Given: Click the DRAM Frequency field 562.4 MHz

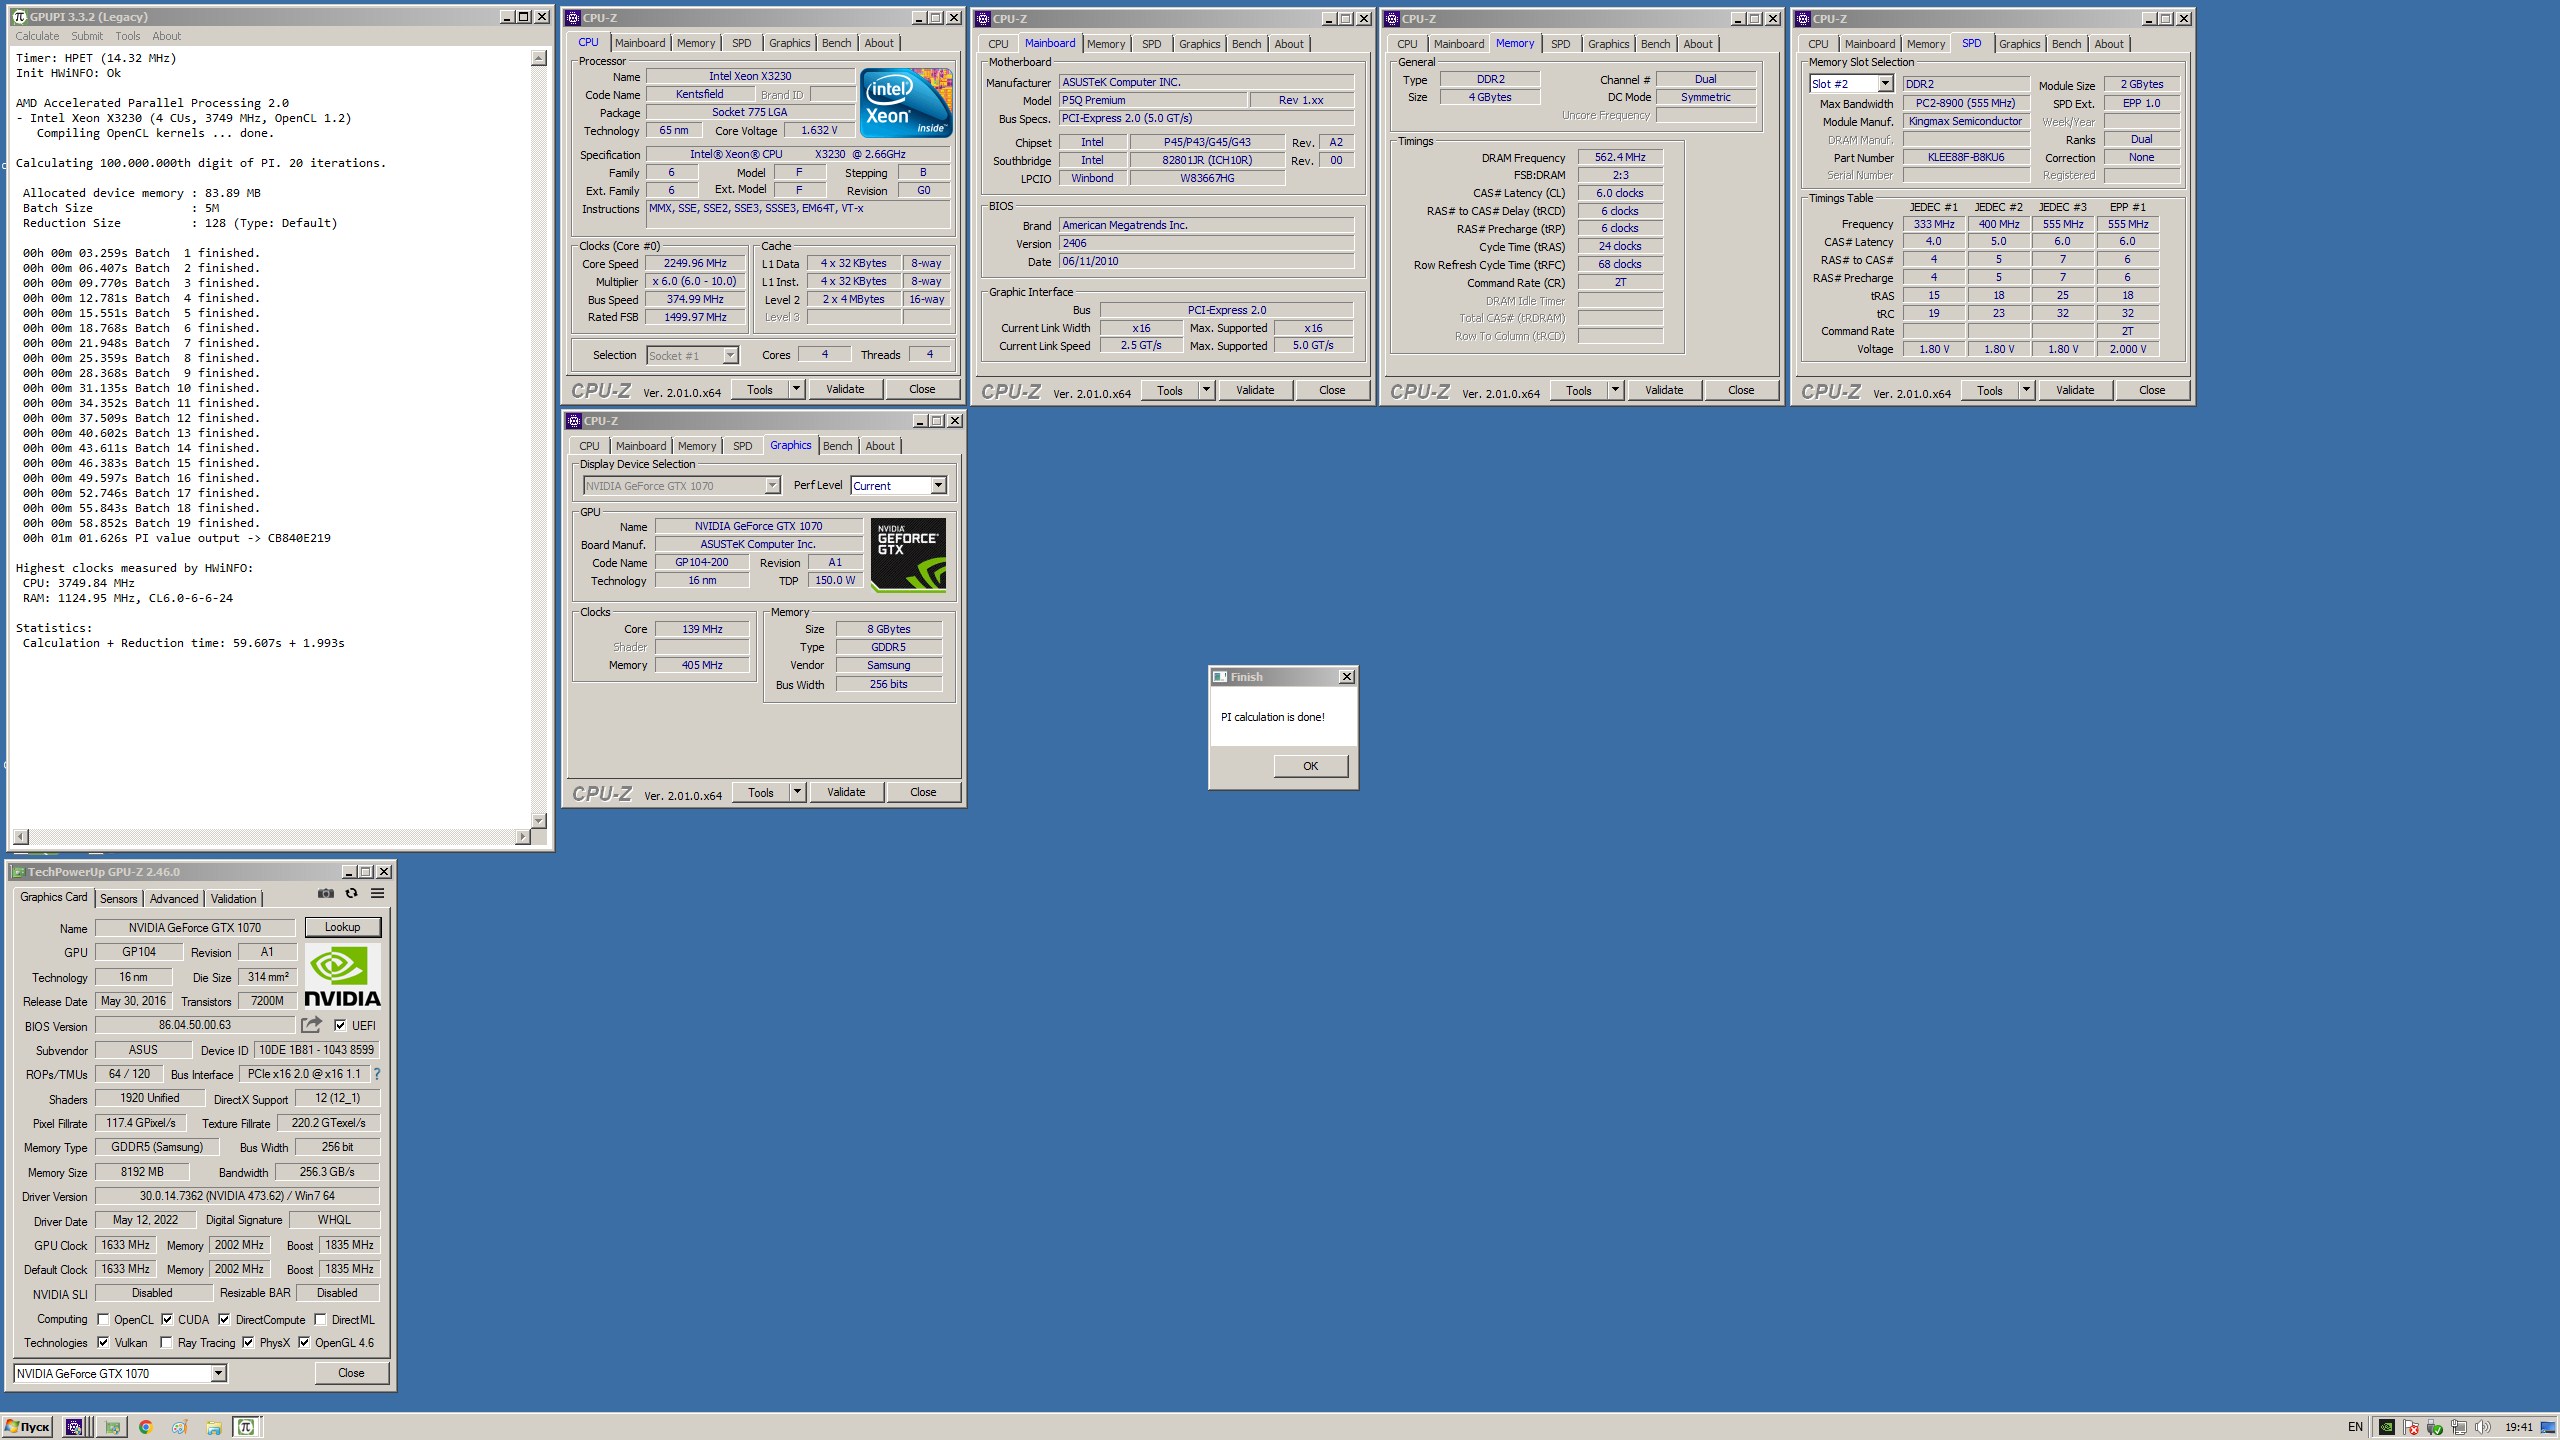Looking at the screenshot, I should (1620, 157).
